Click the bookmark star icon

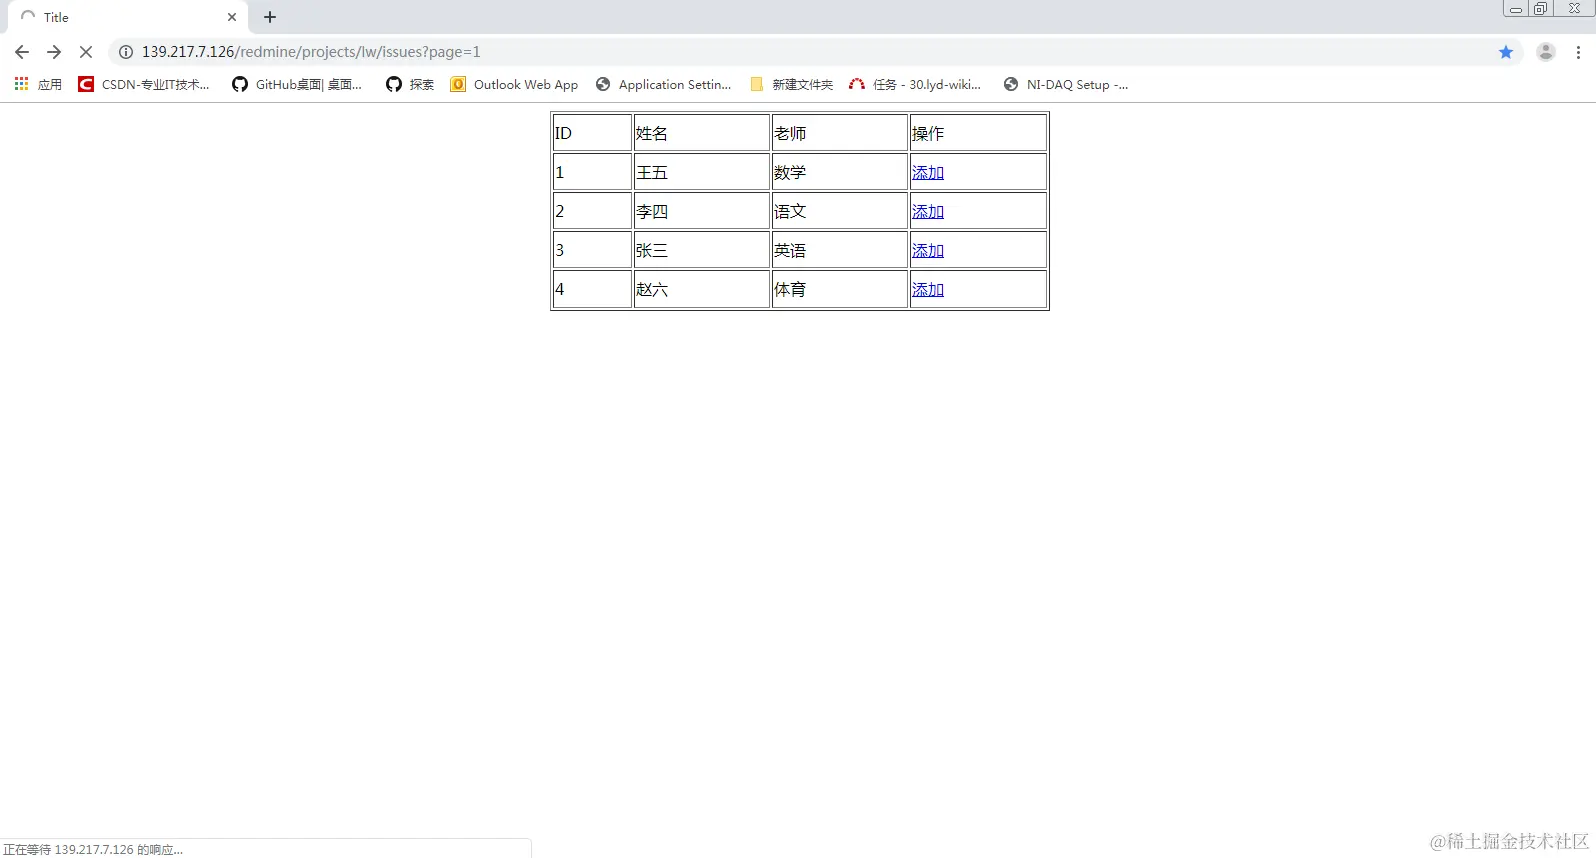point(1506,52)
